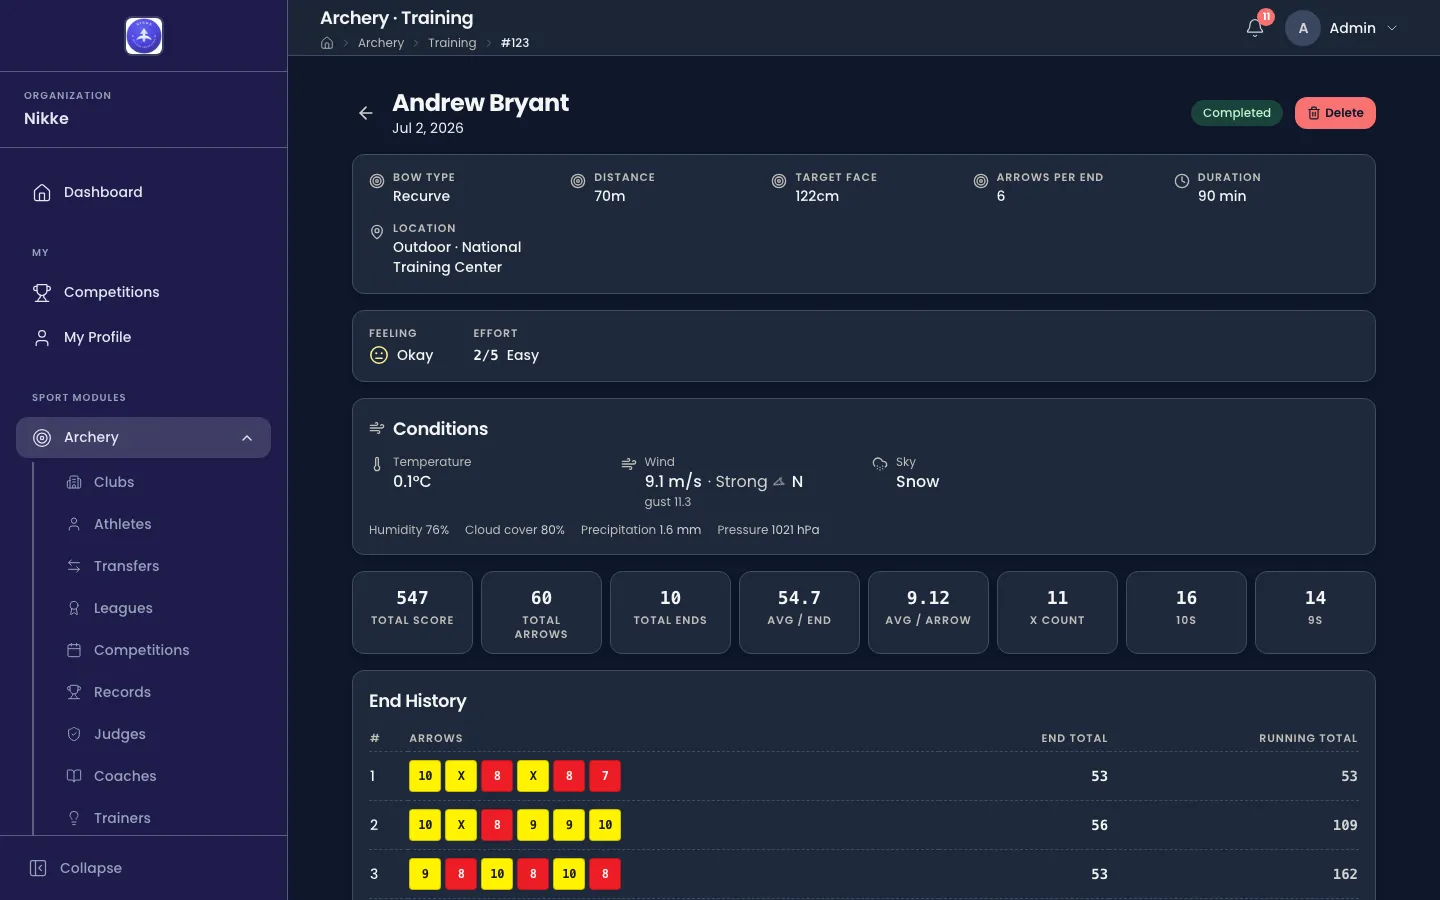Click the 54.7 Avg / End card
Viewport: 1440px width, 900px height.
tap(799, 612)
